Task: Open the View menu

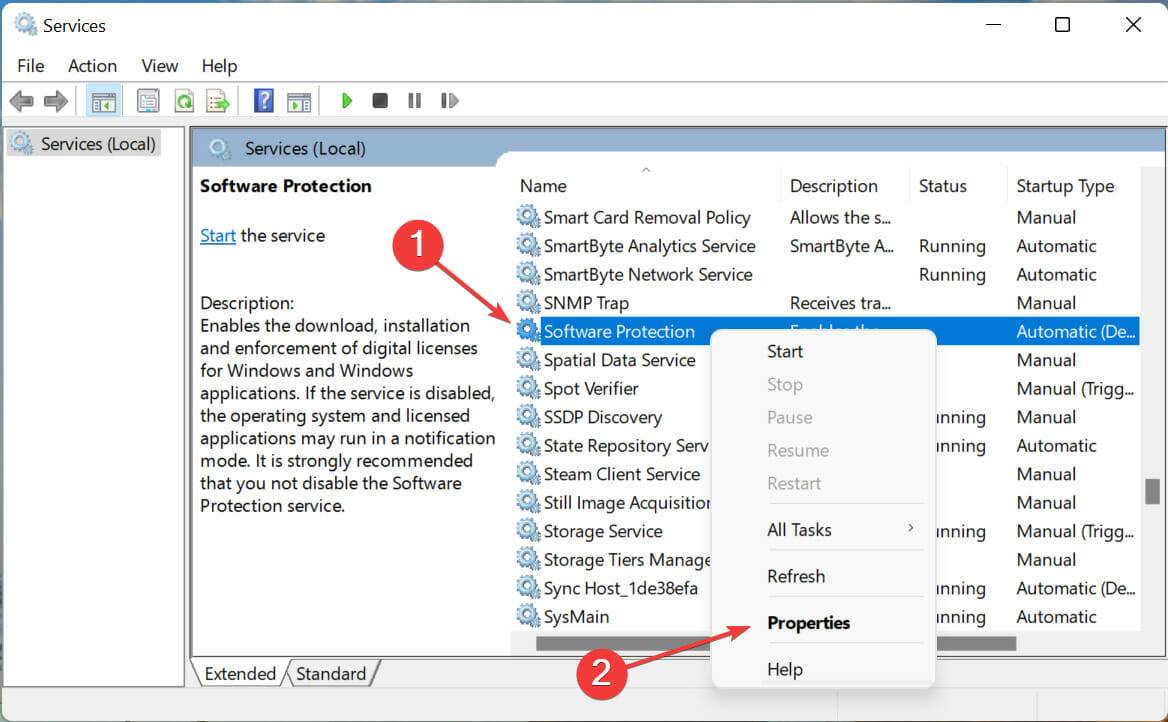Action: 159,66
